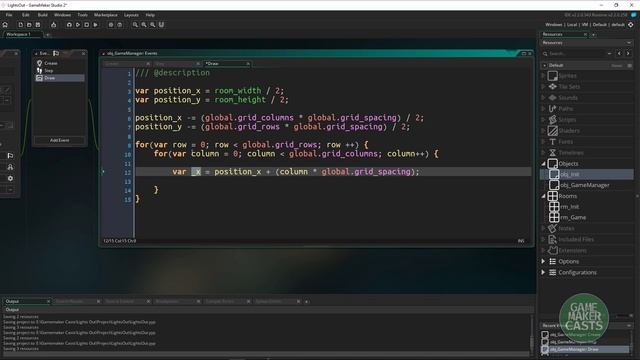Expand the Scripts folder

(543, 120)
